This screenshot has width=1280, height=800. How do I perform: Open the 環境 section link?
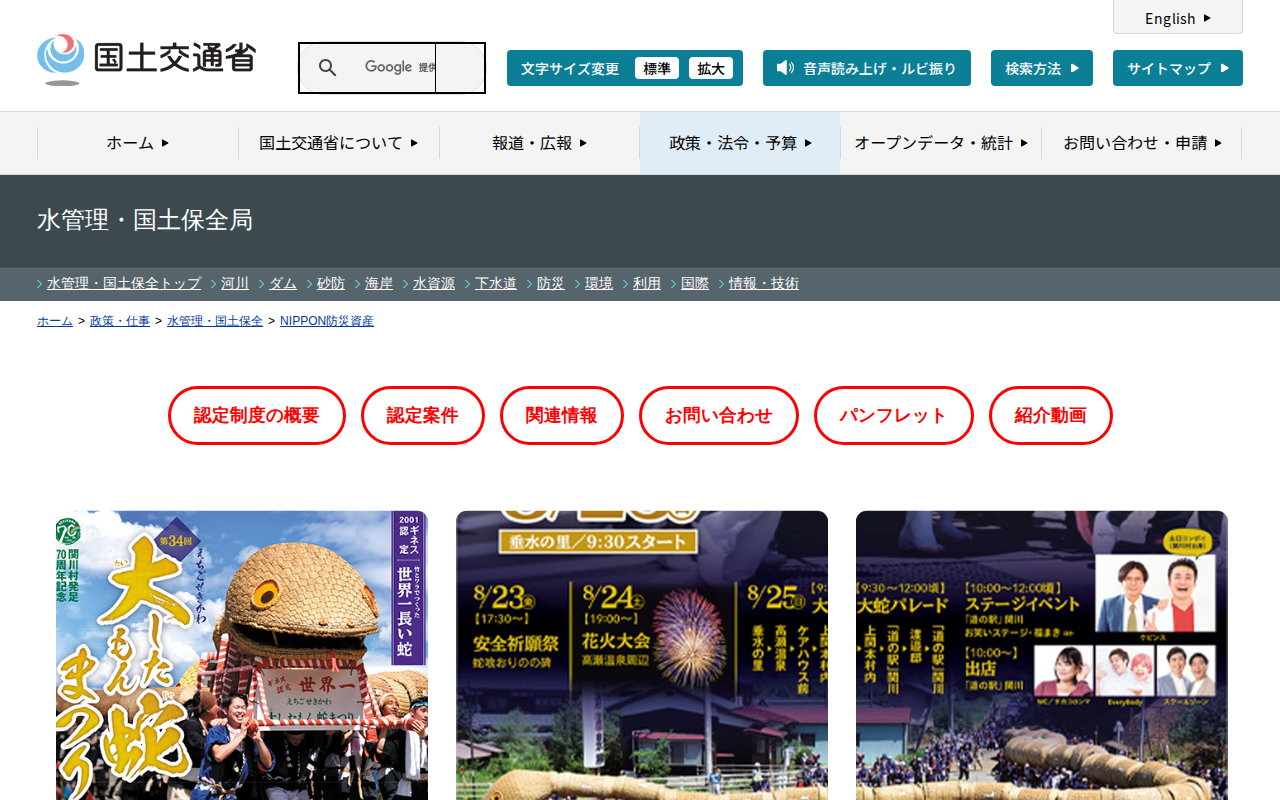click(x=599, y=283)
